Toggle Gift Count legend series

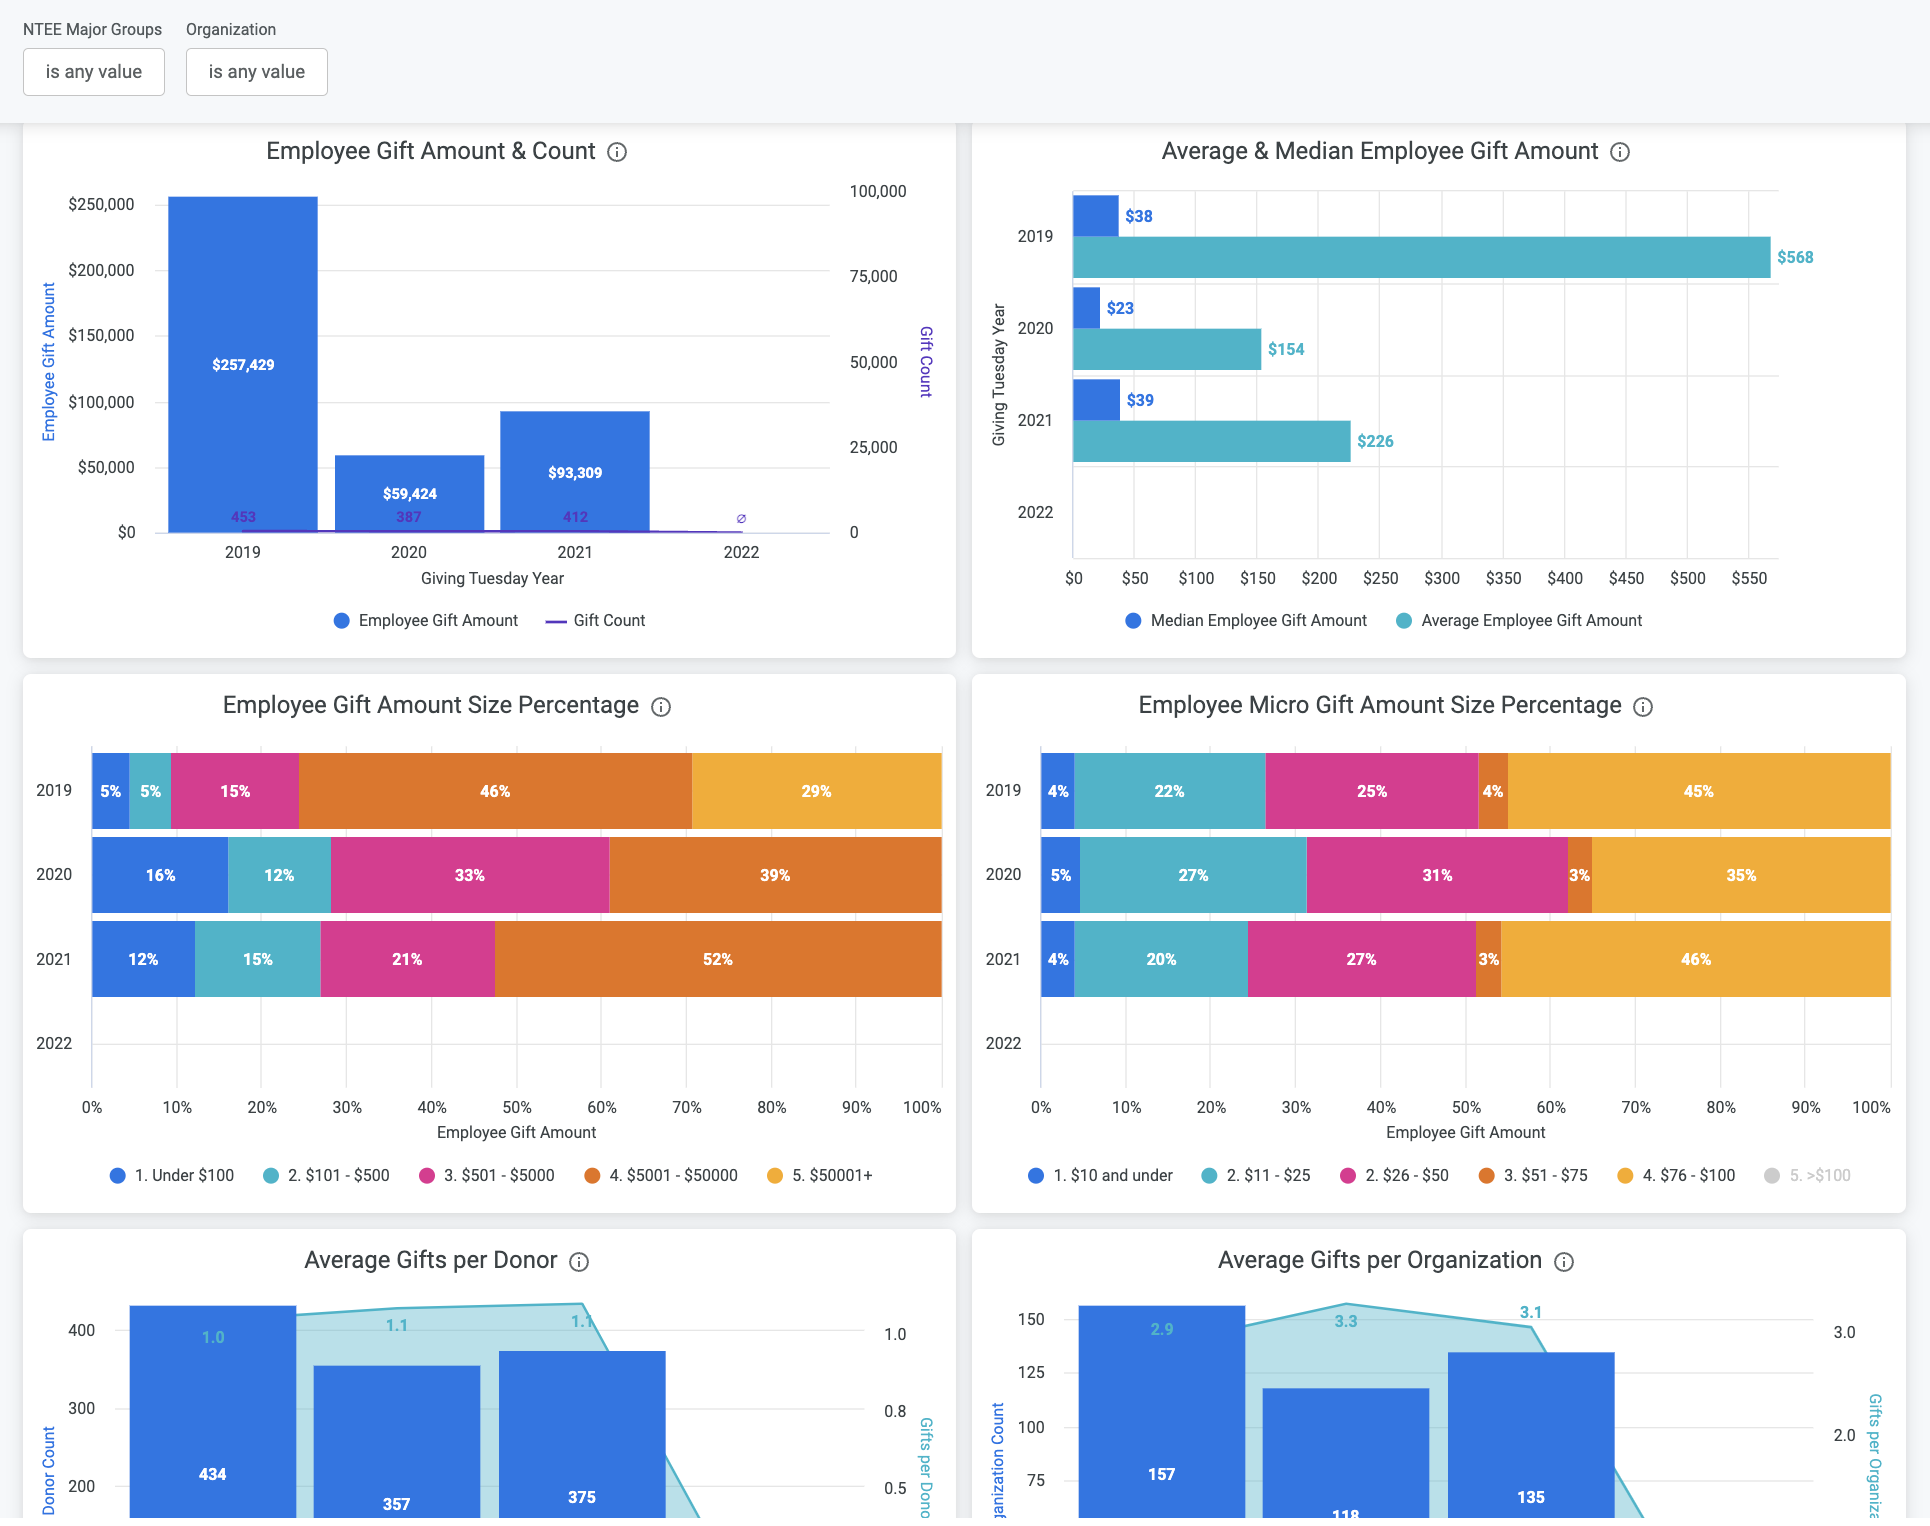click(595, 621)
